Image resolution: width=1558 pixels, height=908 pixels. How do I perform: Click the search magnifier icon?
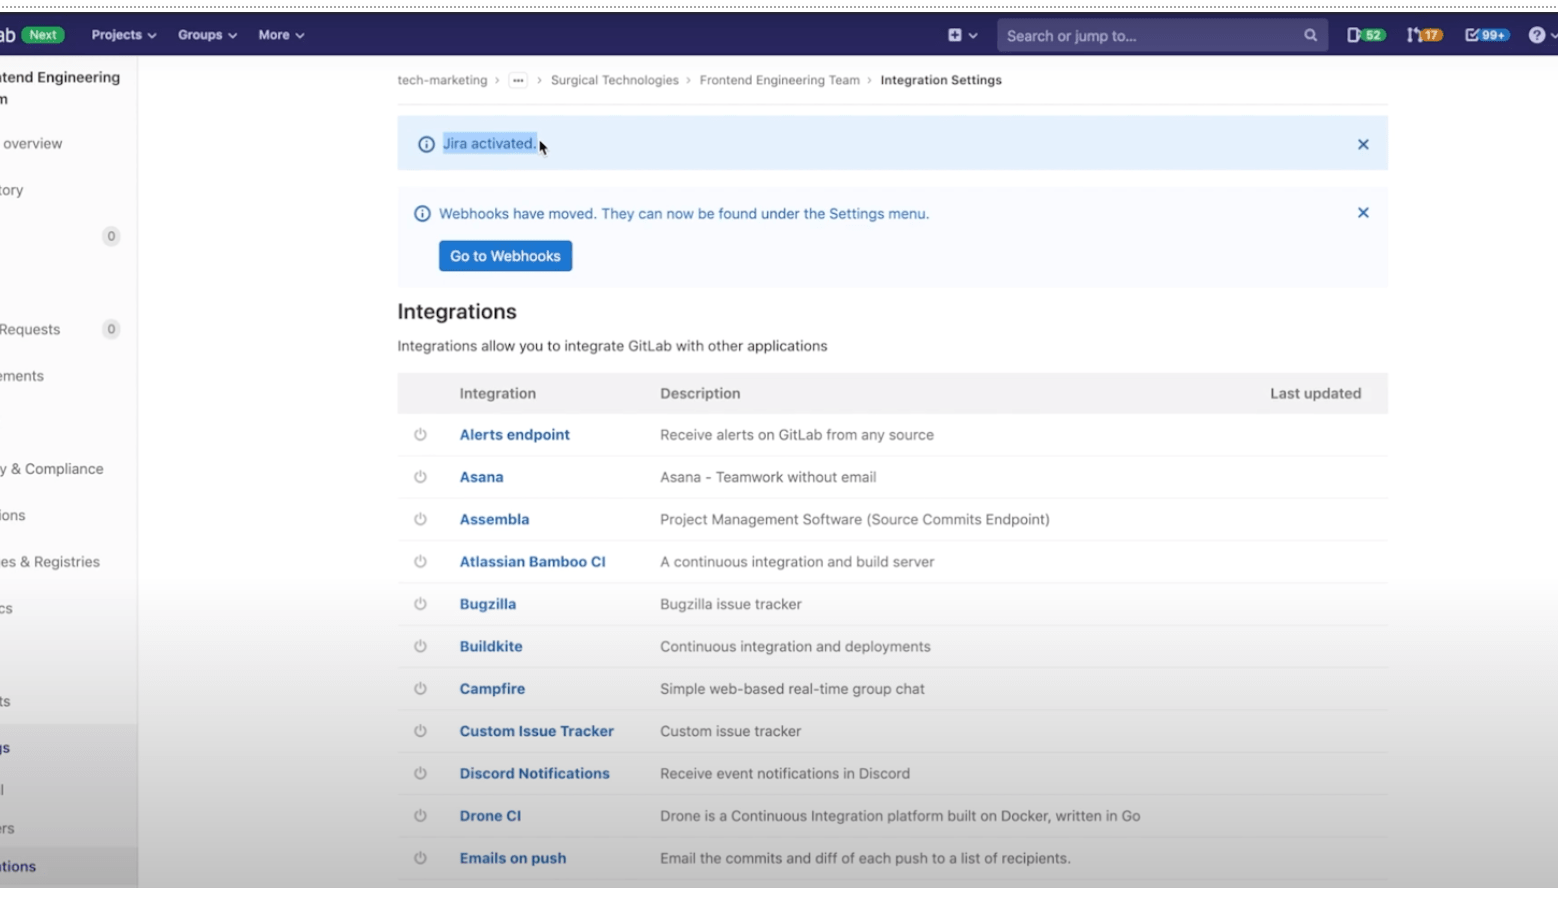coord(1310,34)
